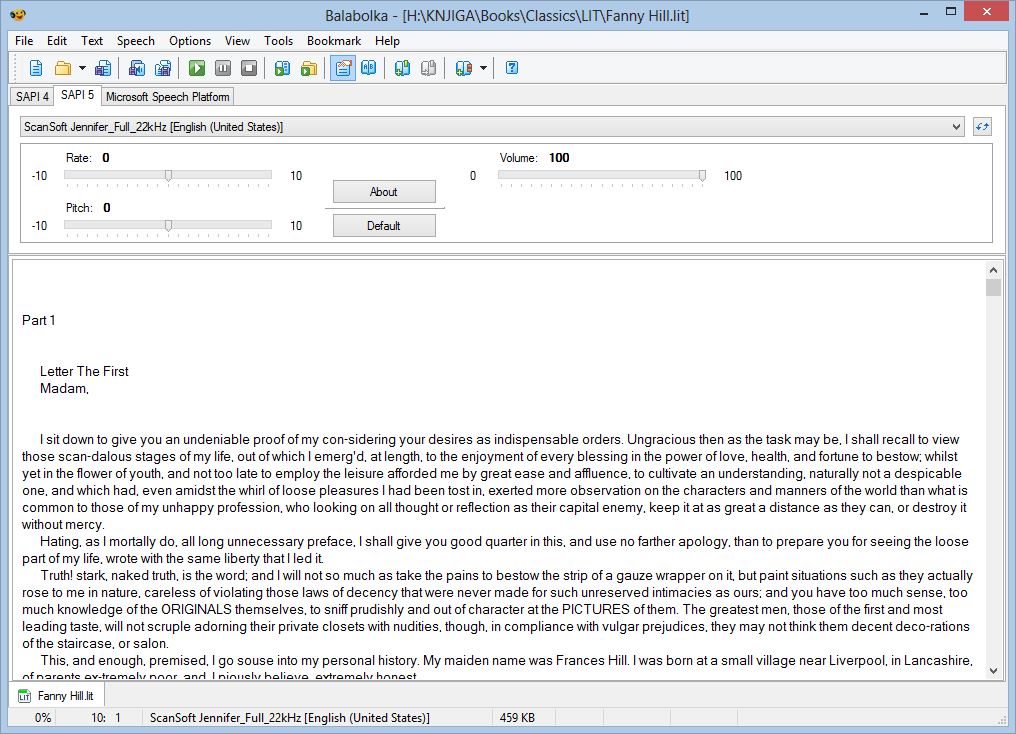Minimize the Balabolka window
1016x734 pixels.
924,12
